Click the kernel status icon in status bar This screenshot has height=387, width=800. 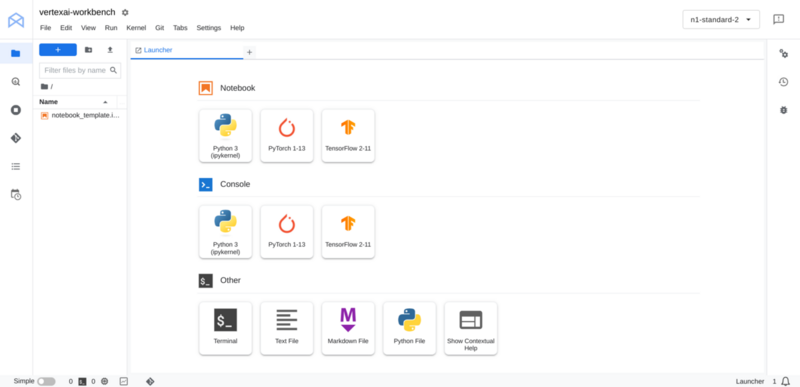(105, 381)
